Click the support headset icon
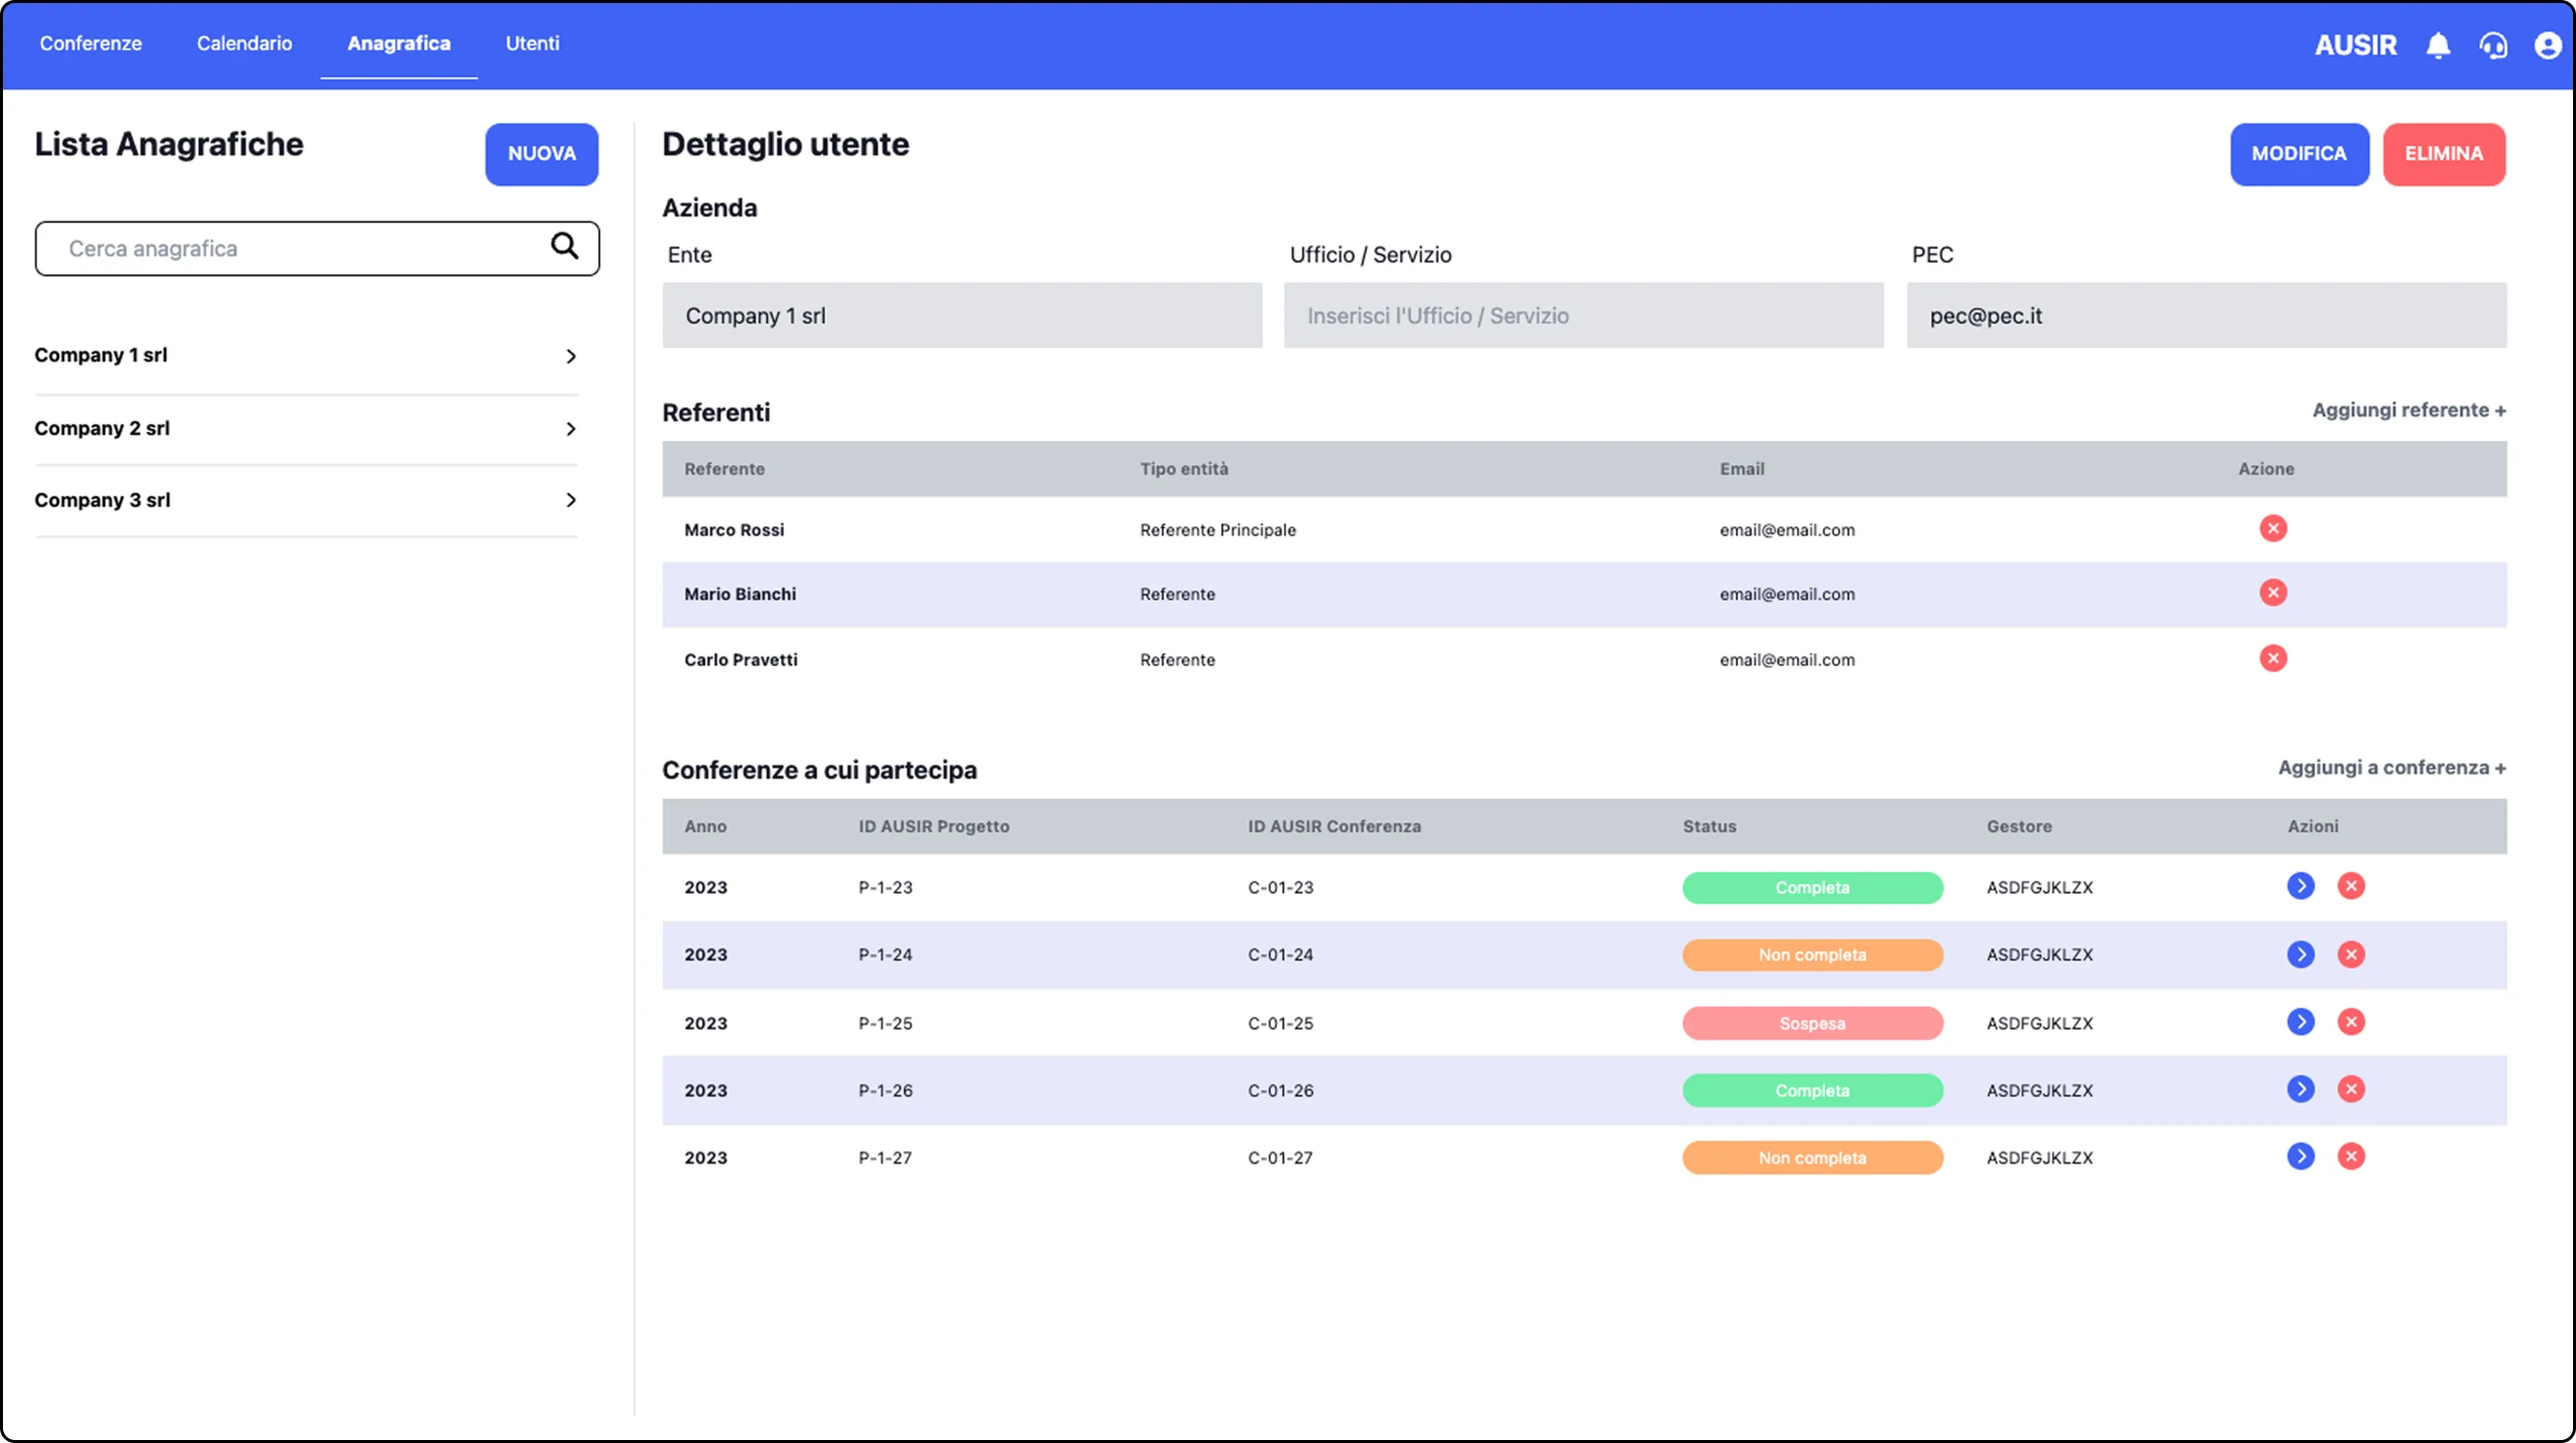 [2493, 46]
